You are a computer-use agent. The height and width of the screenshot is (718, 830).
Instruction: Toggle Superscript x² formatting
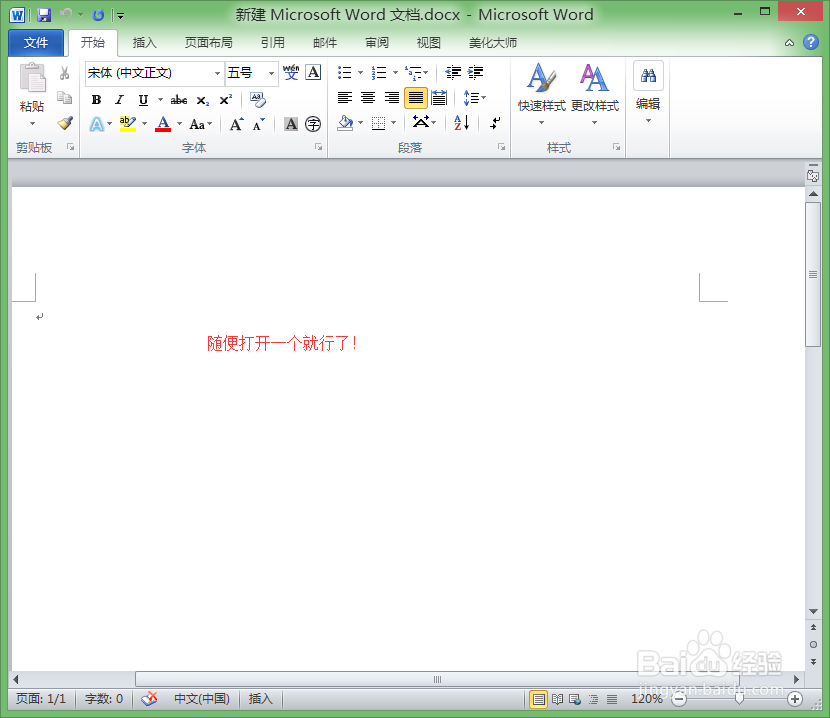pos(225,100)
